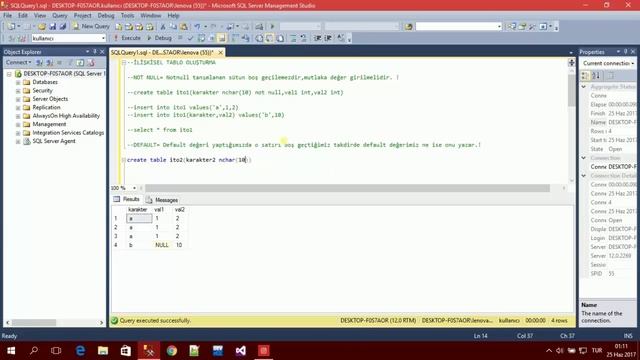Click the Open File folder icon
The width and height of the screenshot is (640, 360).
pos(42,27)
